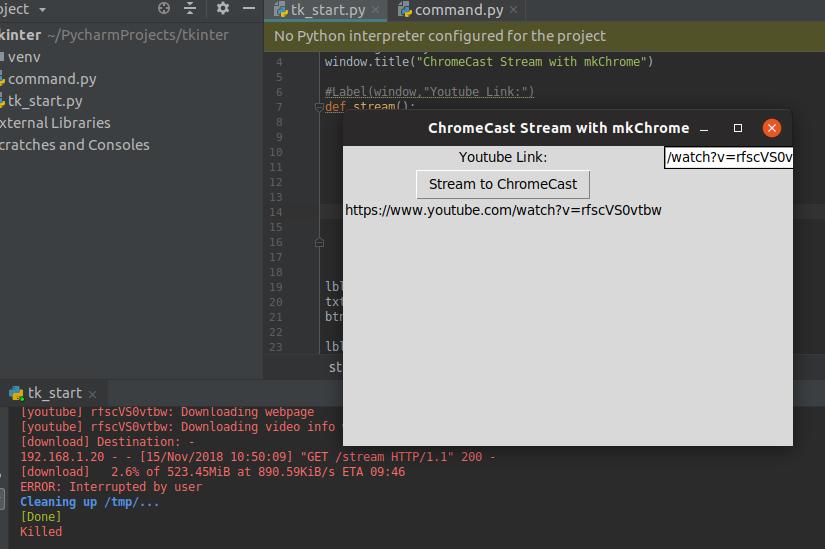The width and height of the screenshot is (825, 549).
Task: Close the ChromeCast Stream window
Action: 771,128
